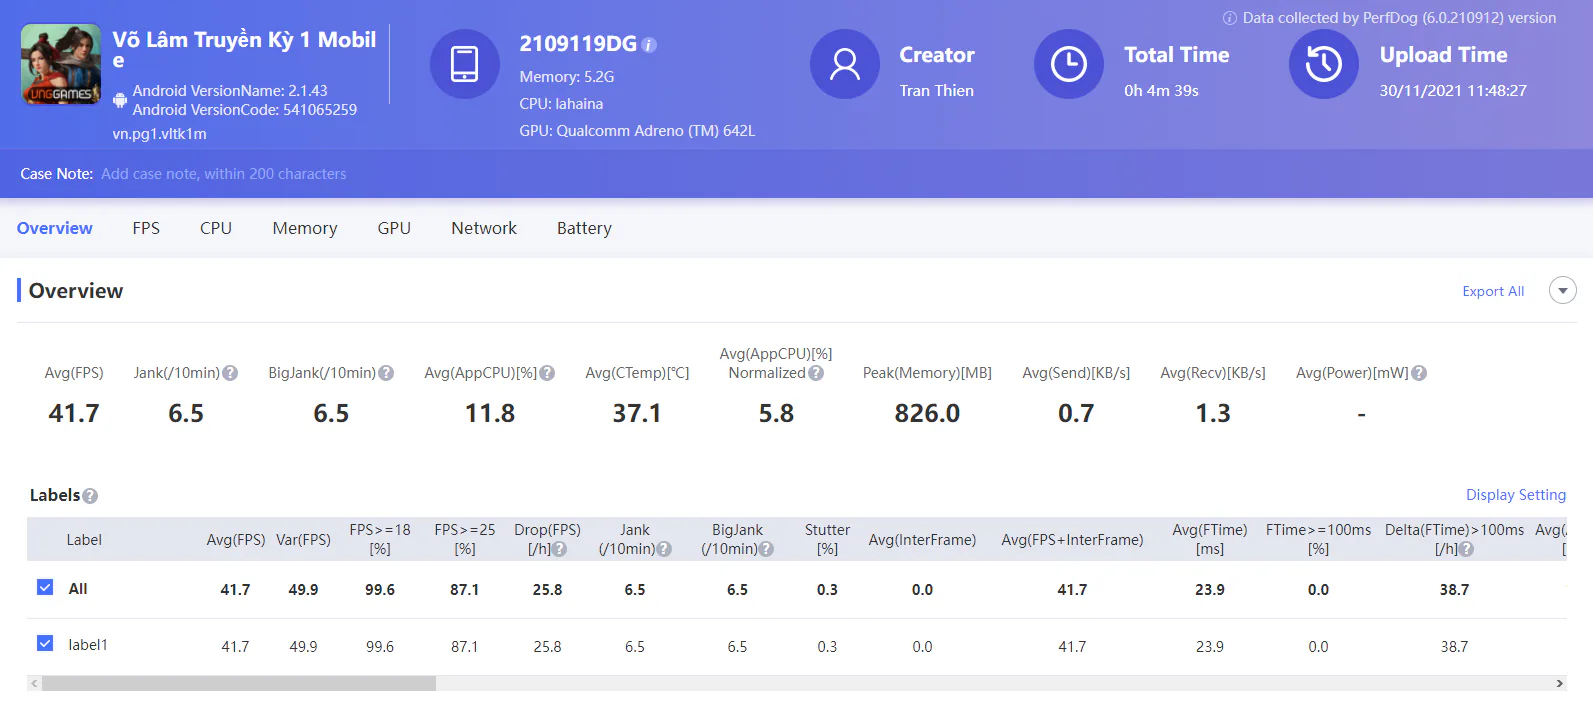Switch to the Battery tab
The height and width of the screenshot is (704, 1593).
[x=584, y=228]
